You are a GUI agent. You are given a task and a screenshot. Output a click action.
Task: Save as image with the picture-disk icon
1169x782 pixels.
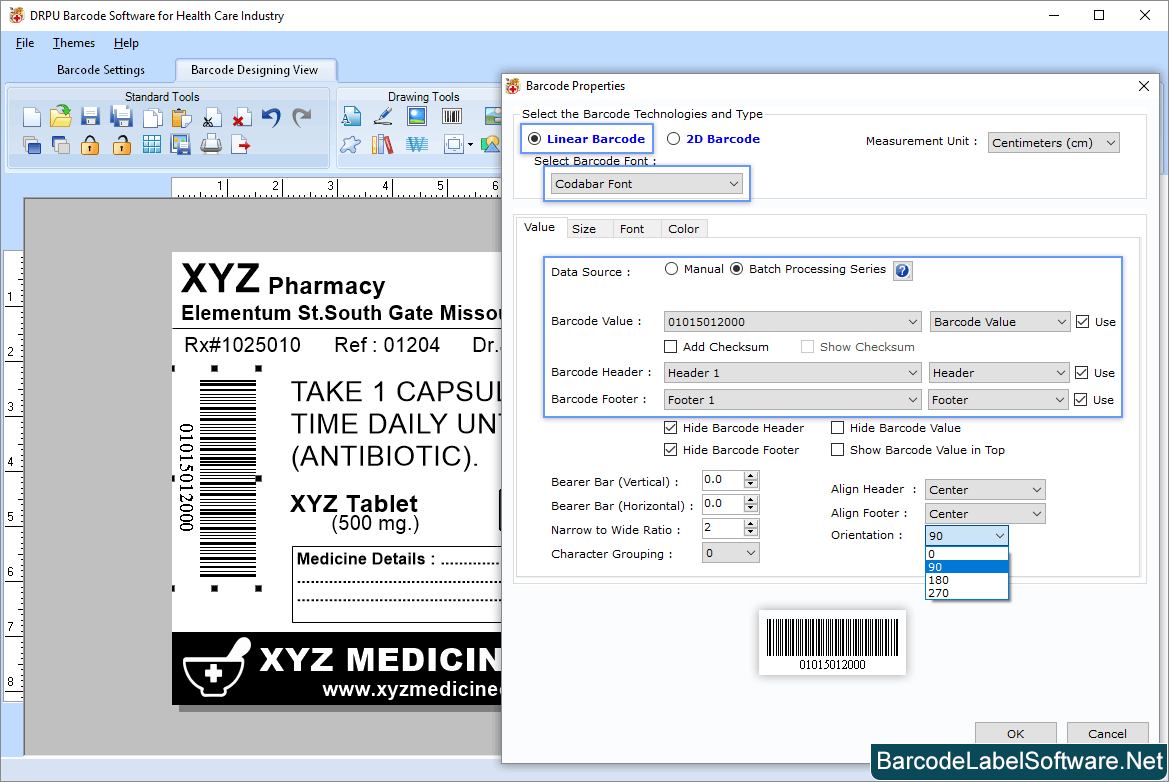click(x=181, y=145)
